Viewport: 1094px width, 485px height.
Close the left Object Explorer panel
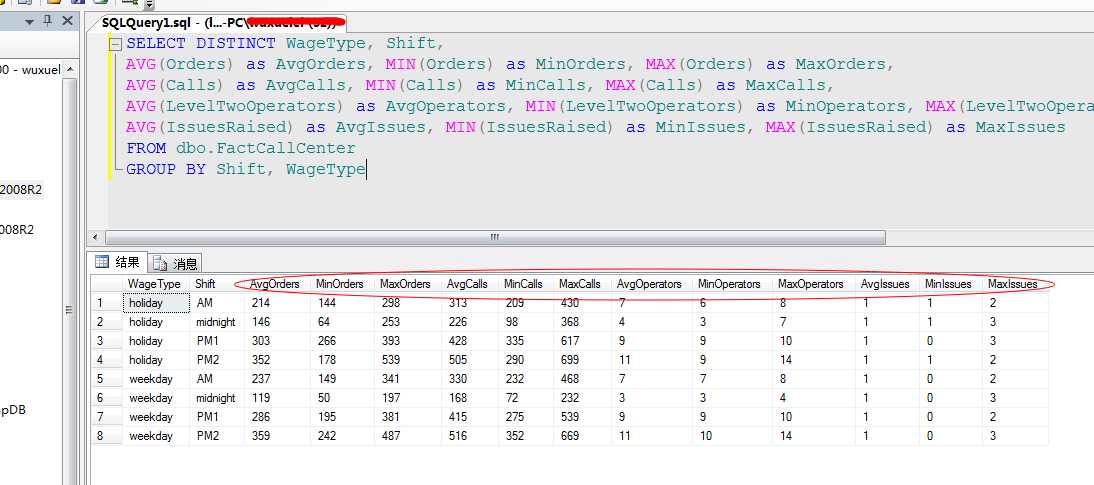67,21
